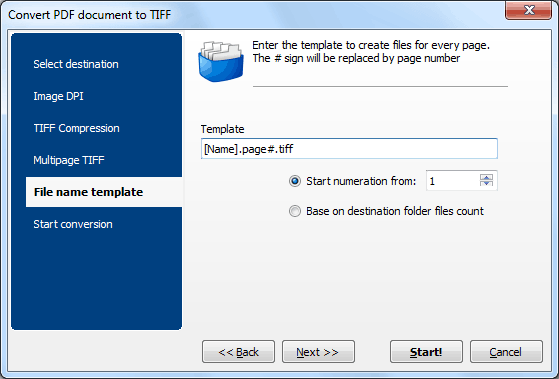Go to the Image DPI step
Screen dimensions: 559x379
(58, 96)
